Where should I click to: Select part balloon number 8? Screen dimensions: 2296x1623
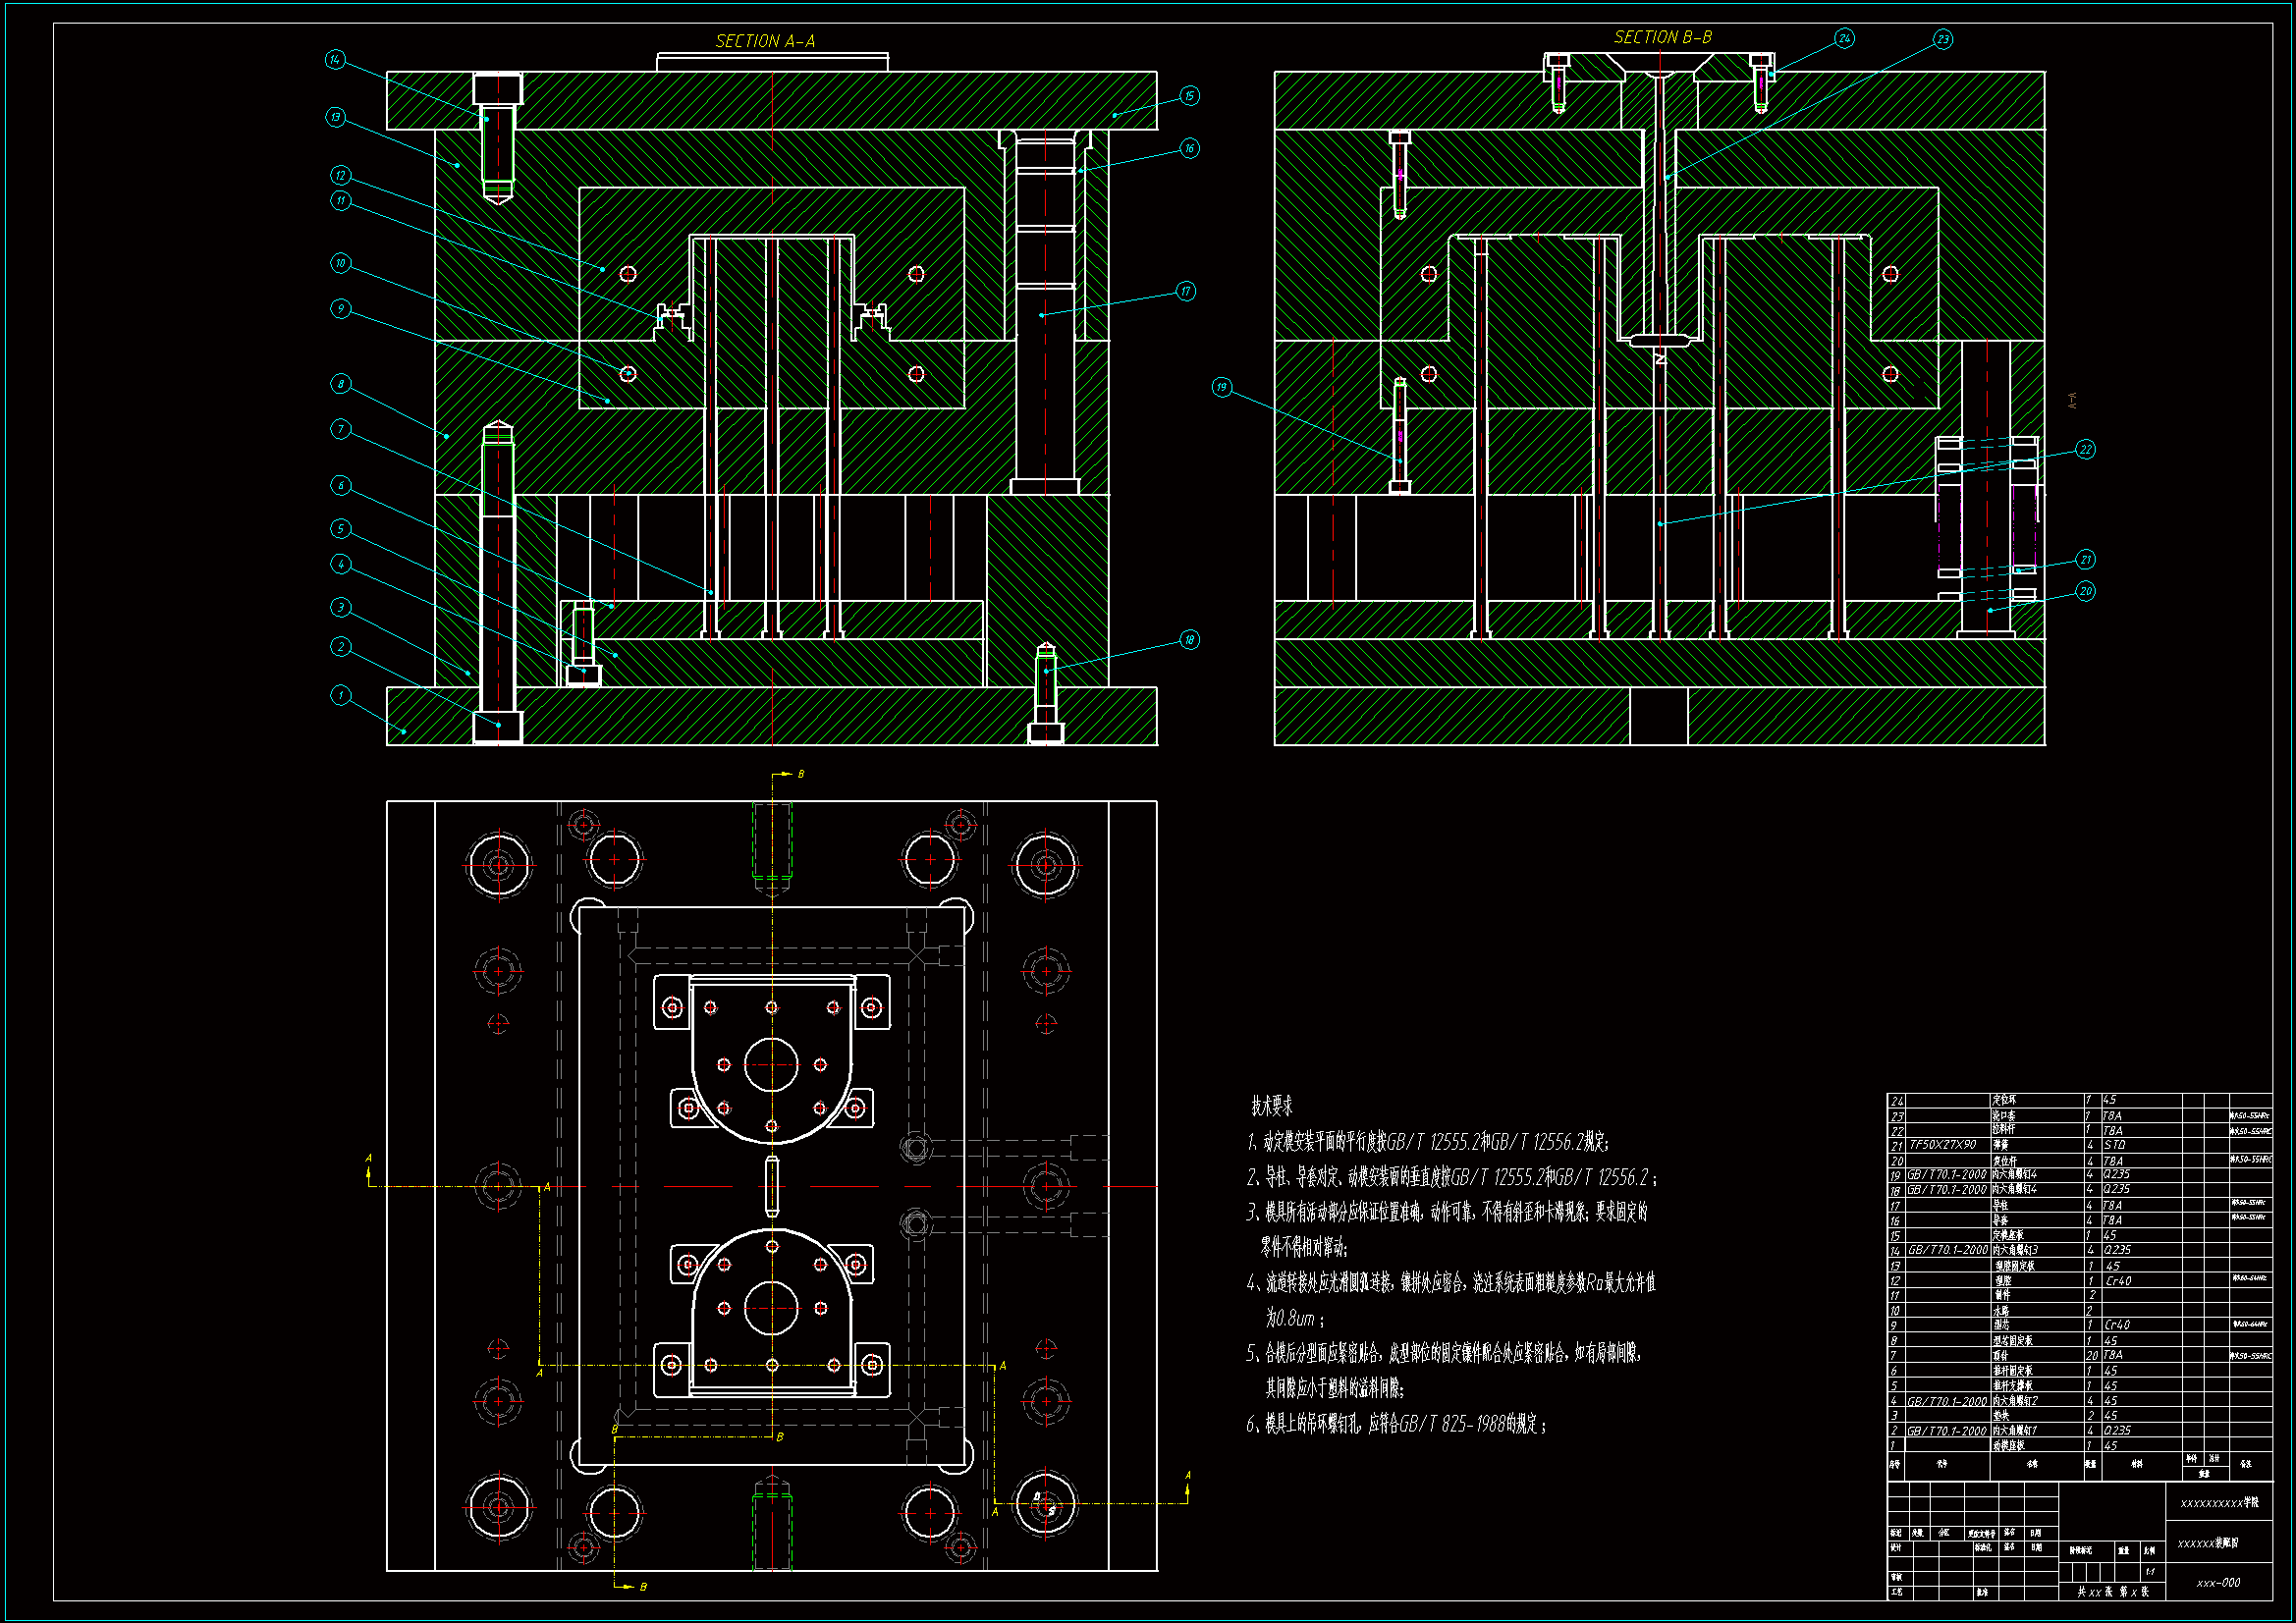click(x=341, y=384)
